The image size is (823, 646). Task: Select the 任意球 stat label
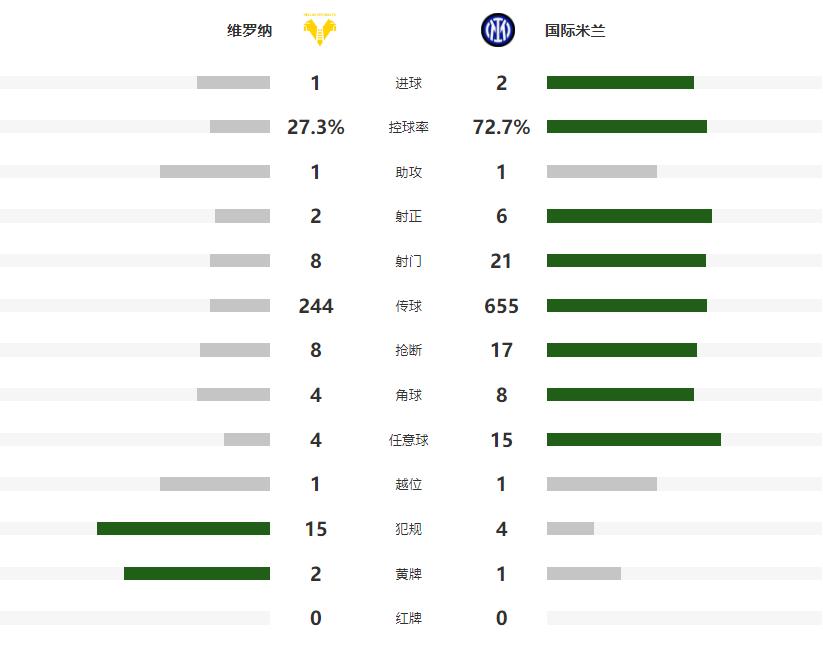click(408, 440)
